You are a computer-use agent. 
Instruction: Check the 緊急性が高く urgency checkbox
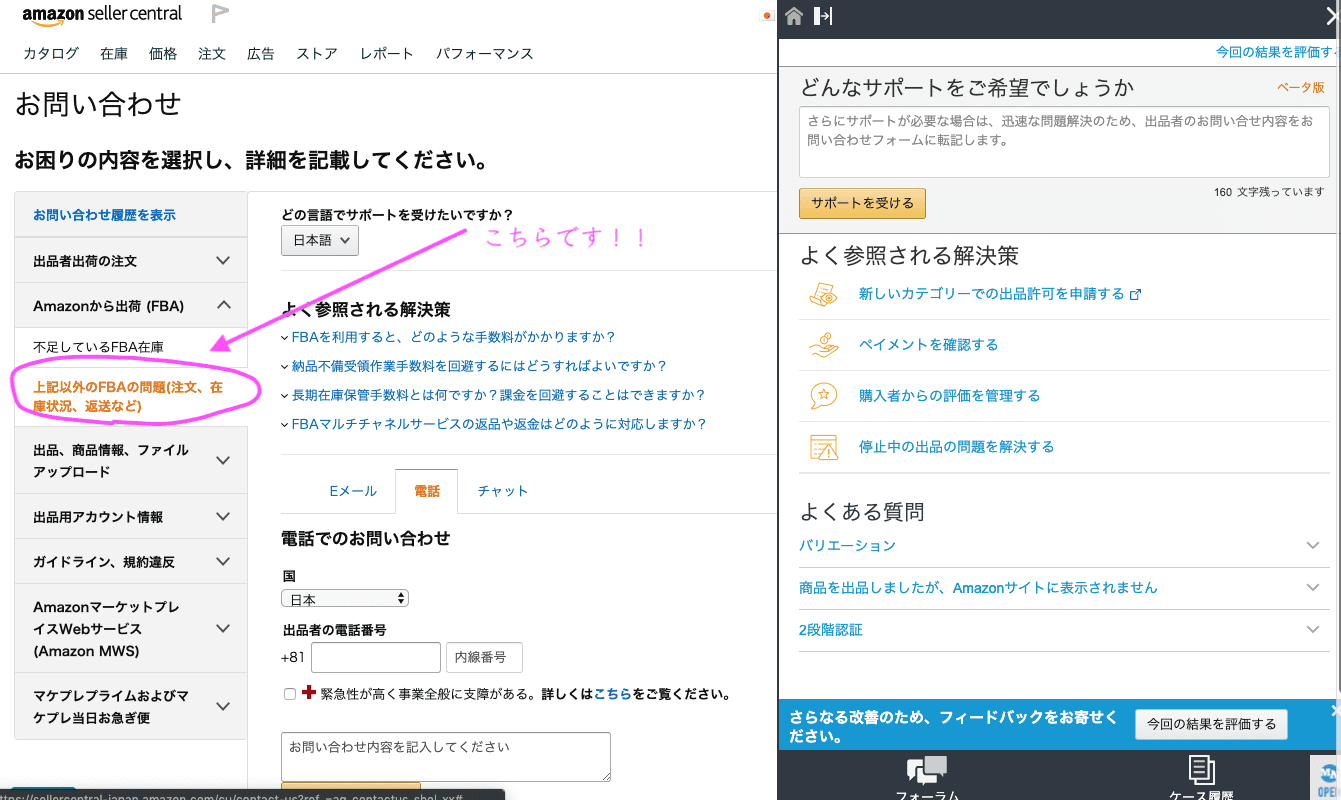pyautogui.click(x=290, y=694)
